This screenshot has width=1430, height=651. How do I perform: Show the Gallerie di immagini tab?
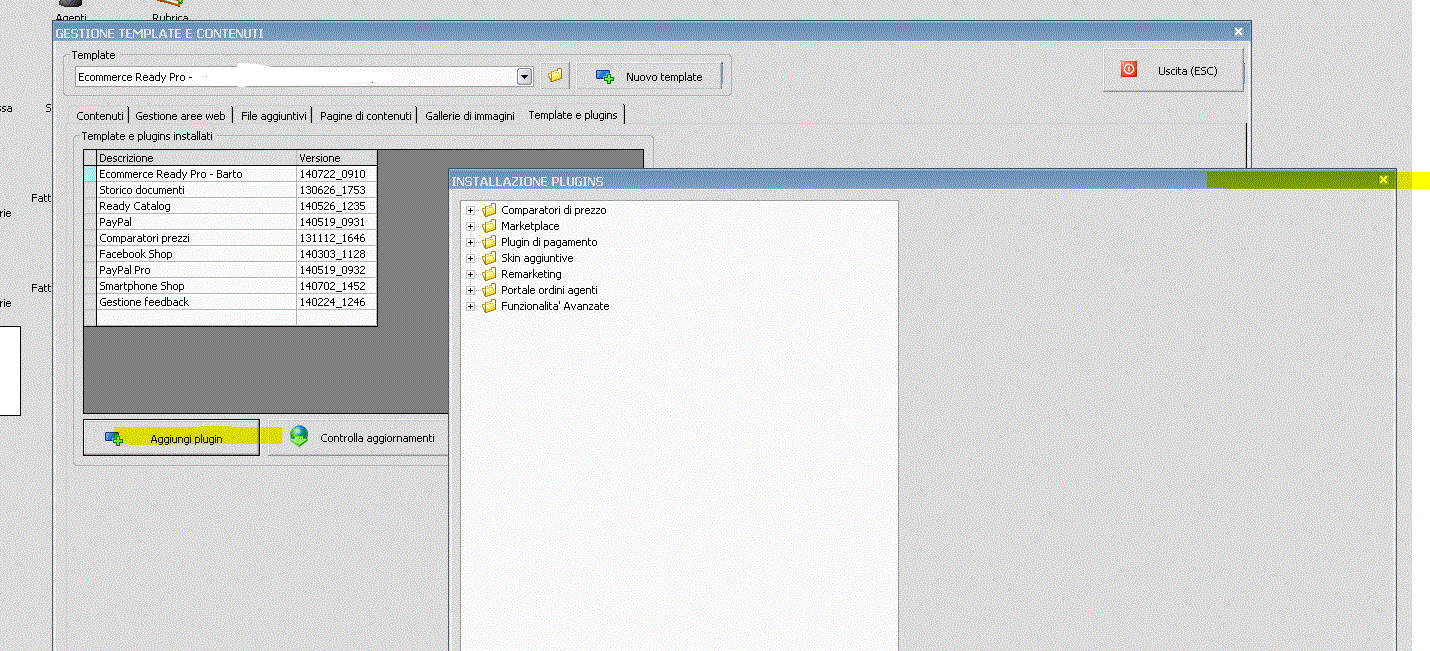[x=470, y=116]
